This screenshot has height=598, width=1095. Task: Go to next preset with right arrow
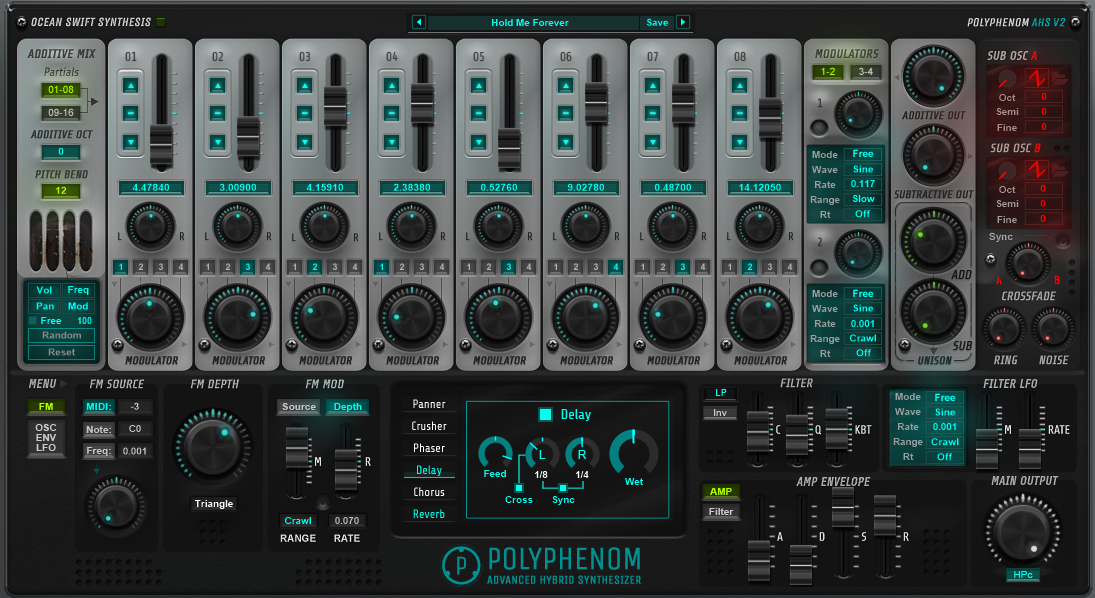[683, 22]
